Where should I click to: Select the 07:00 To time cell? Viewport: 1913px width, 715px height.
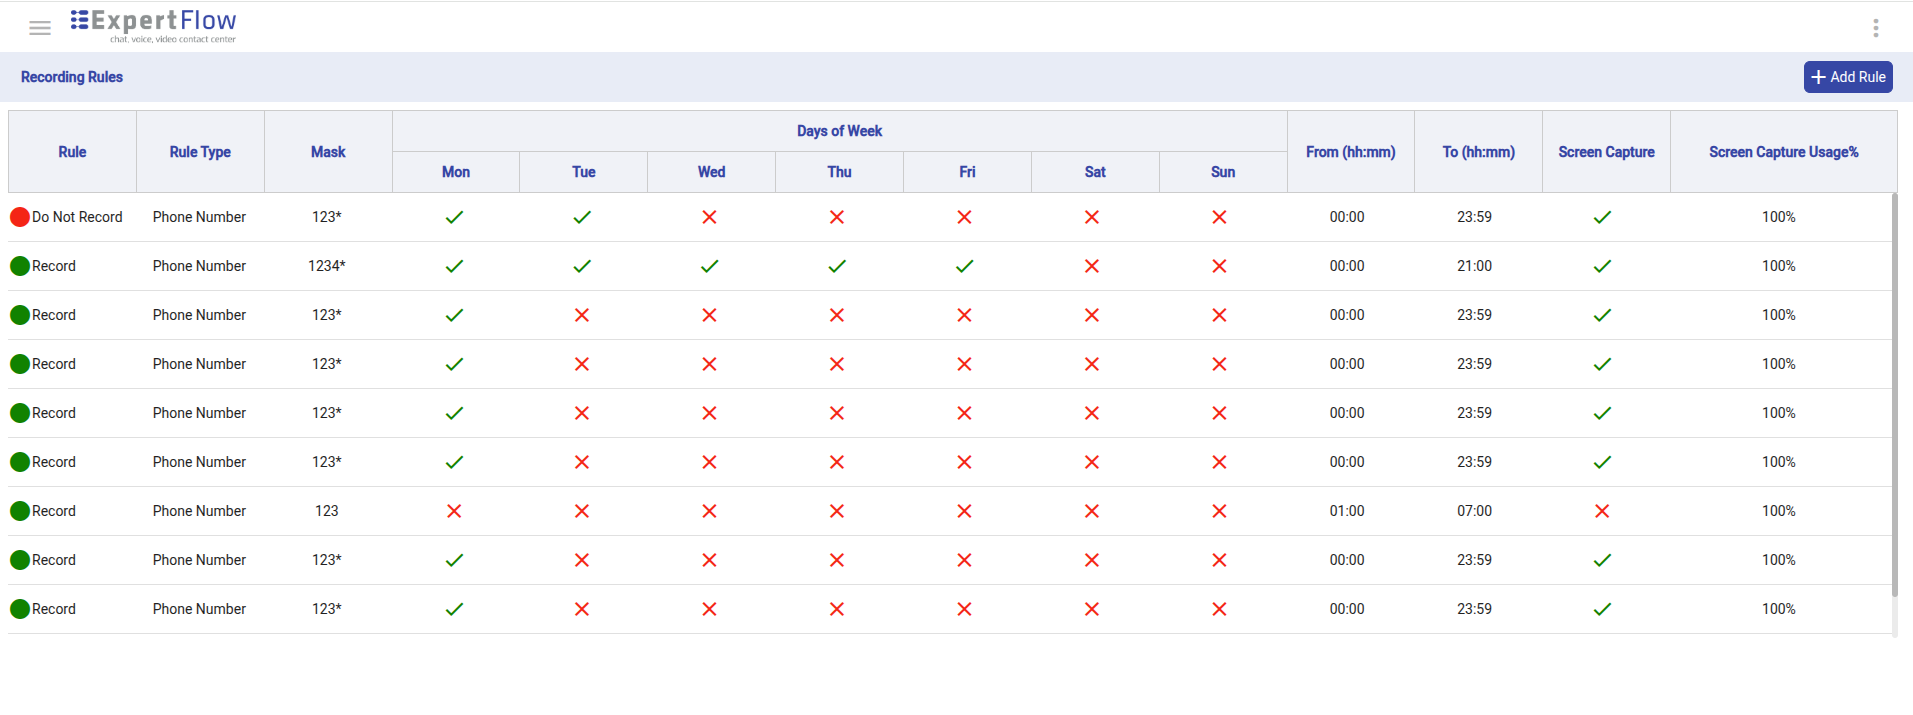coord(1474,511)
